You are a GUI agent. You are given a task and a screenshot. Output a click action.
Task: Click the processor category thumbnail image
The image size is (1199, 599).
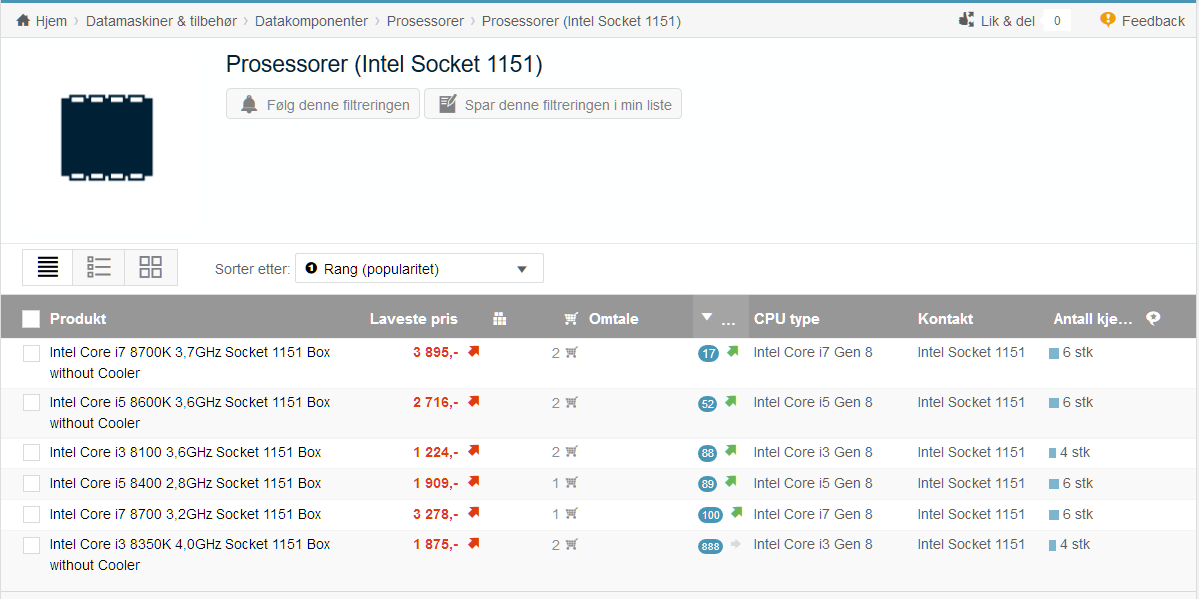coord(107,138)
